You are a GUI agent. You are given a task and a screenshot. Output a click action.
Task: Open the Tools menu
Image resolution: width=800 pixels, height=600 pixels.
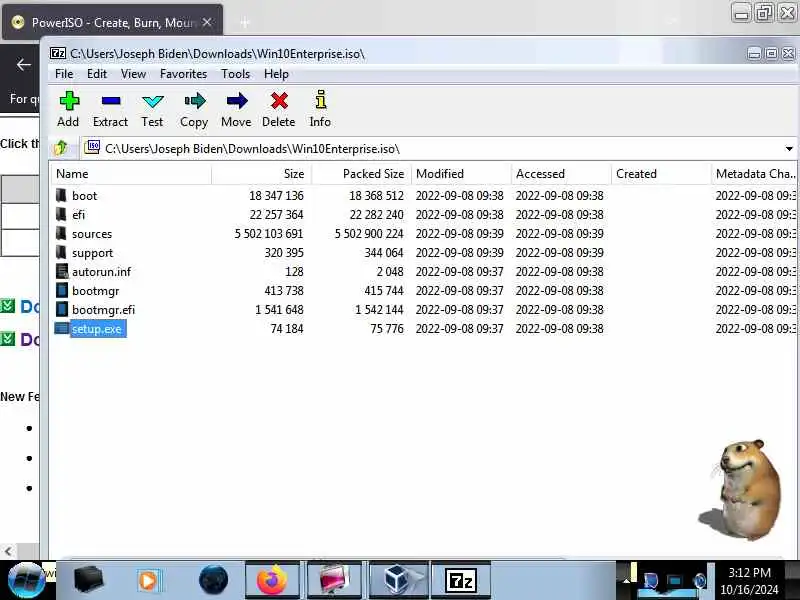236,74
